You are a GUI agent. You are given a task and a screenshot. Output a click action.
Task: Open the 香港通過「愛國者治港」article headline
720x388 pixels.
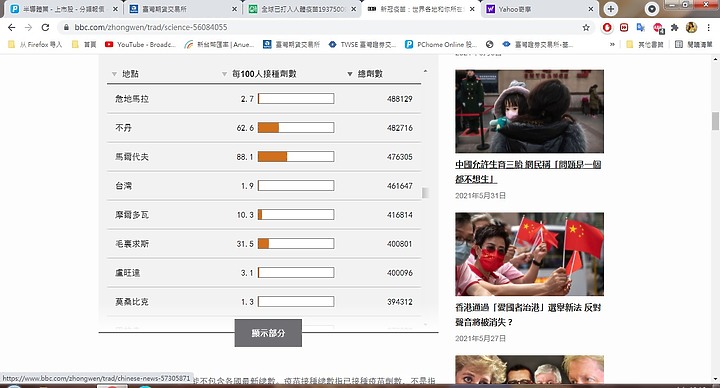tap(528, 315)
